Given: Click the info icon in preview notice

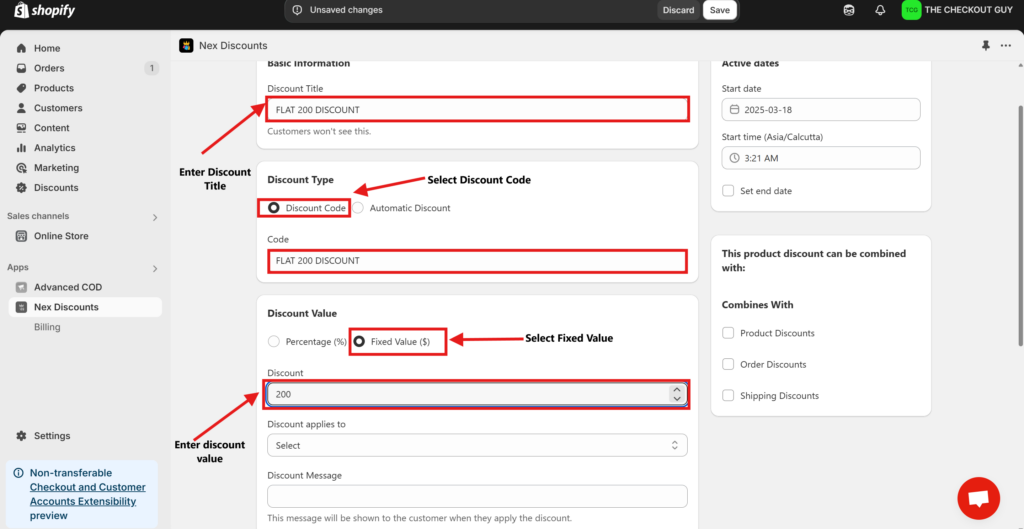Looking at the screenshot, I should coord(18,473).
